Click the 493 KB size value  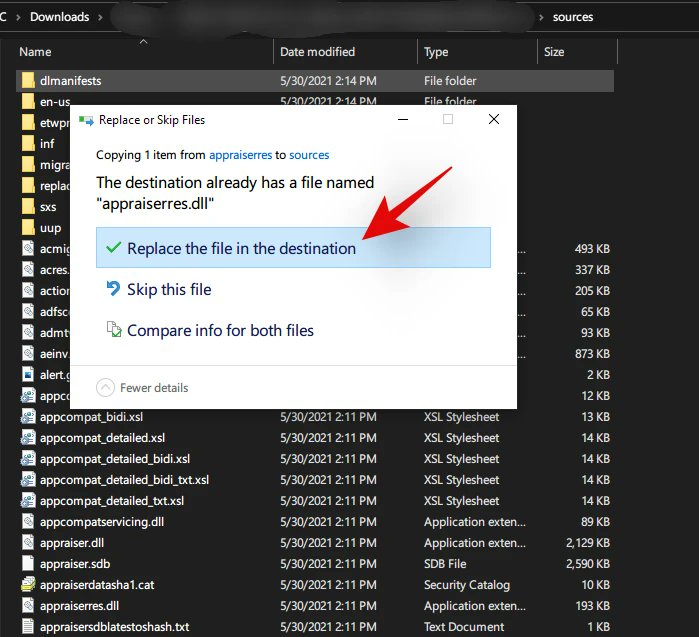tap(592, 248)
